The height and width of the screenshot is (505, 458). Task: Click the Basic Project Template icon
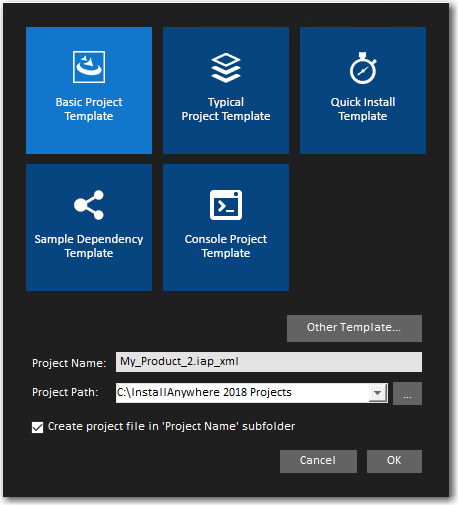(x=89, y=67)
